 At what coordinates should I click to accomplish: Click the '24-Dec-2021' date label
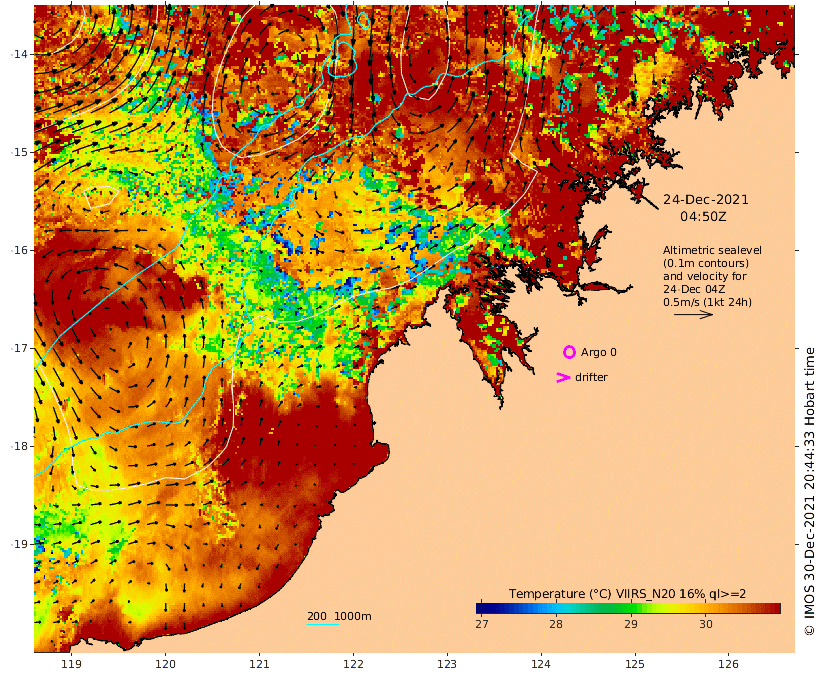click(x=705, y=200)
